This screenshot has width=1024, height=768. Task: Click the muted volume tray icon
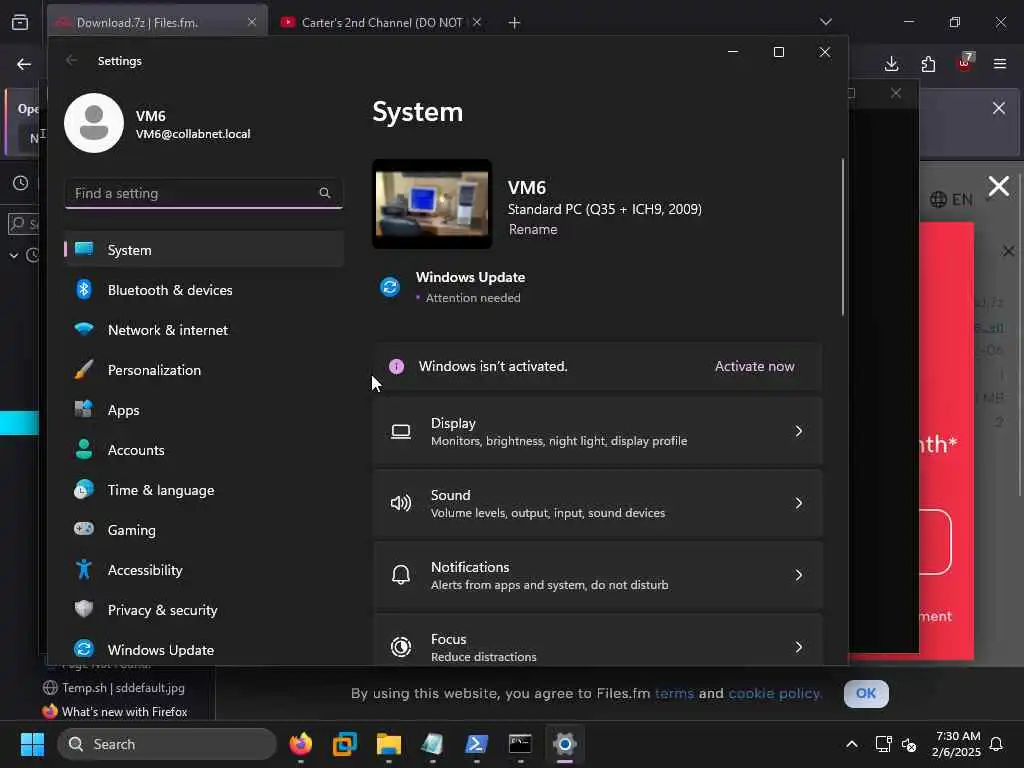click(908, 744)
